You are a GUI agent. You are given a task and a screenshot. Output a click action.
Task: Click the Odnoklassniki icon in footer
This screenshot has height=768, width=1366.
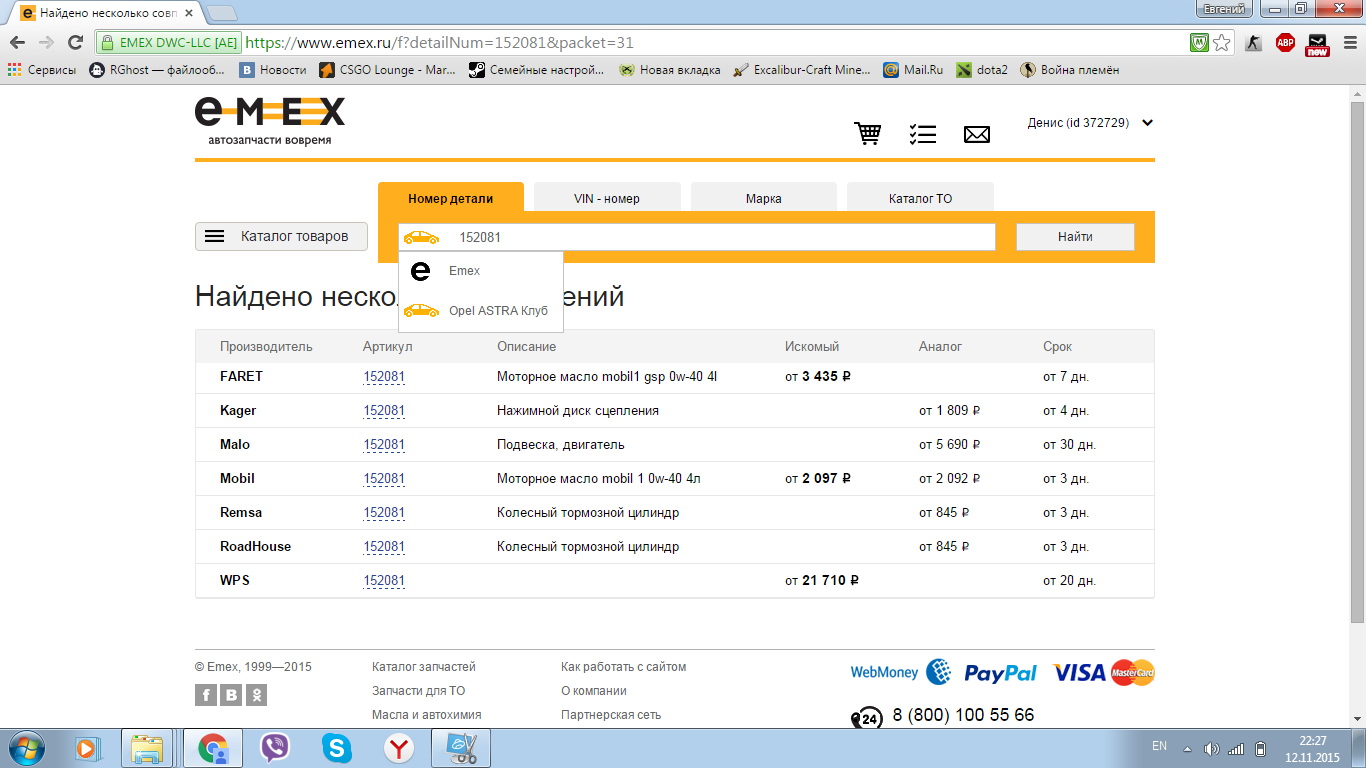(x=257, y=695)
